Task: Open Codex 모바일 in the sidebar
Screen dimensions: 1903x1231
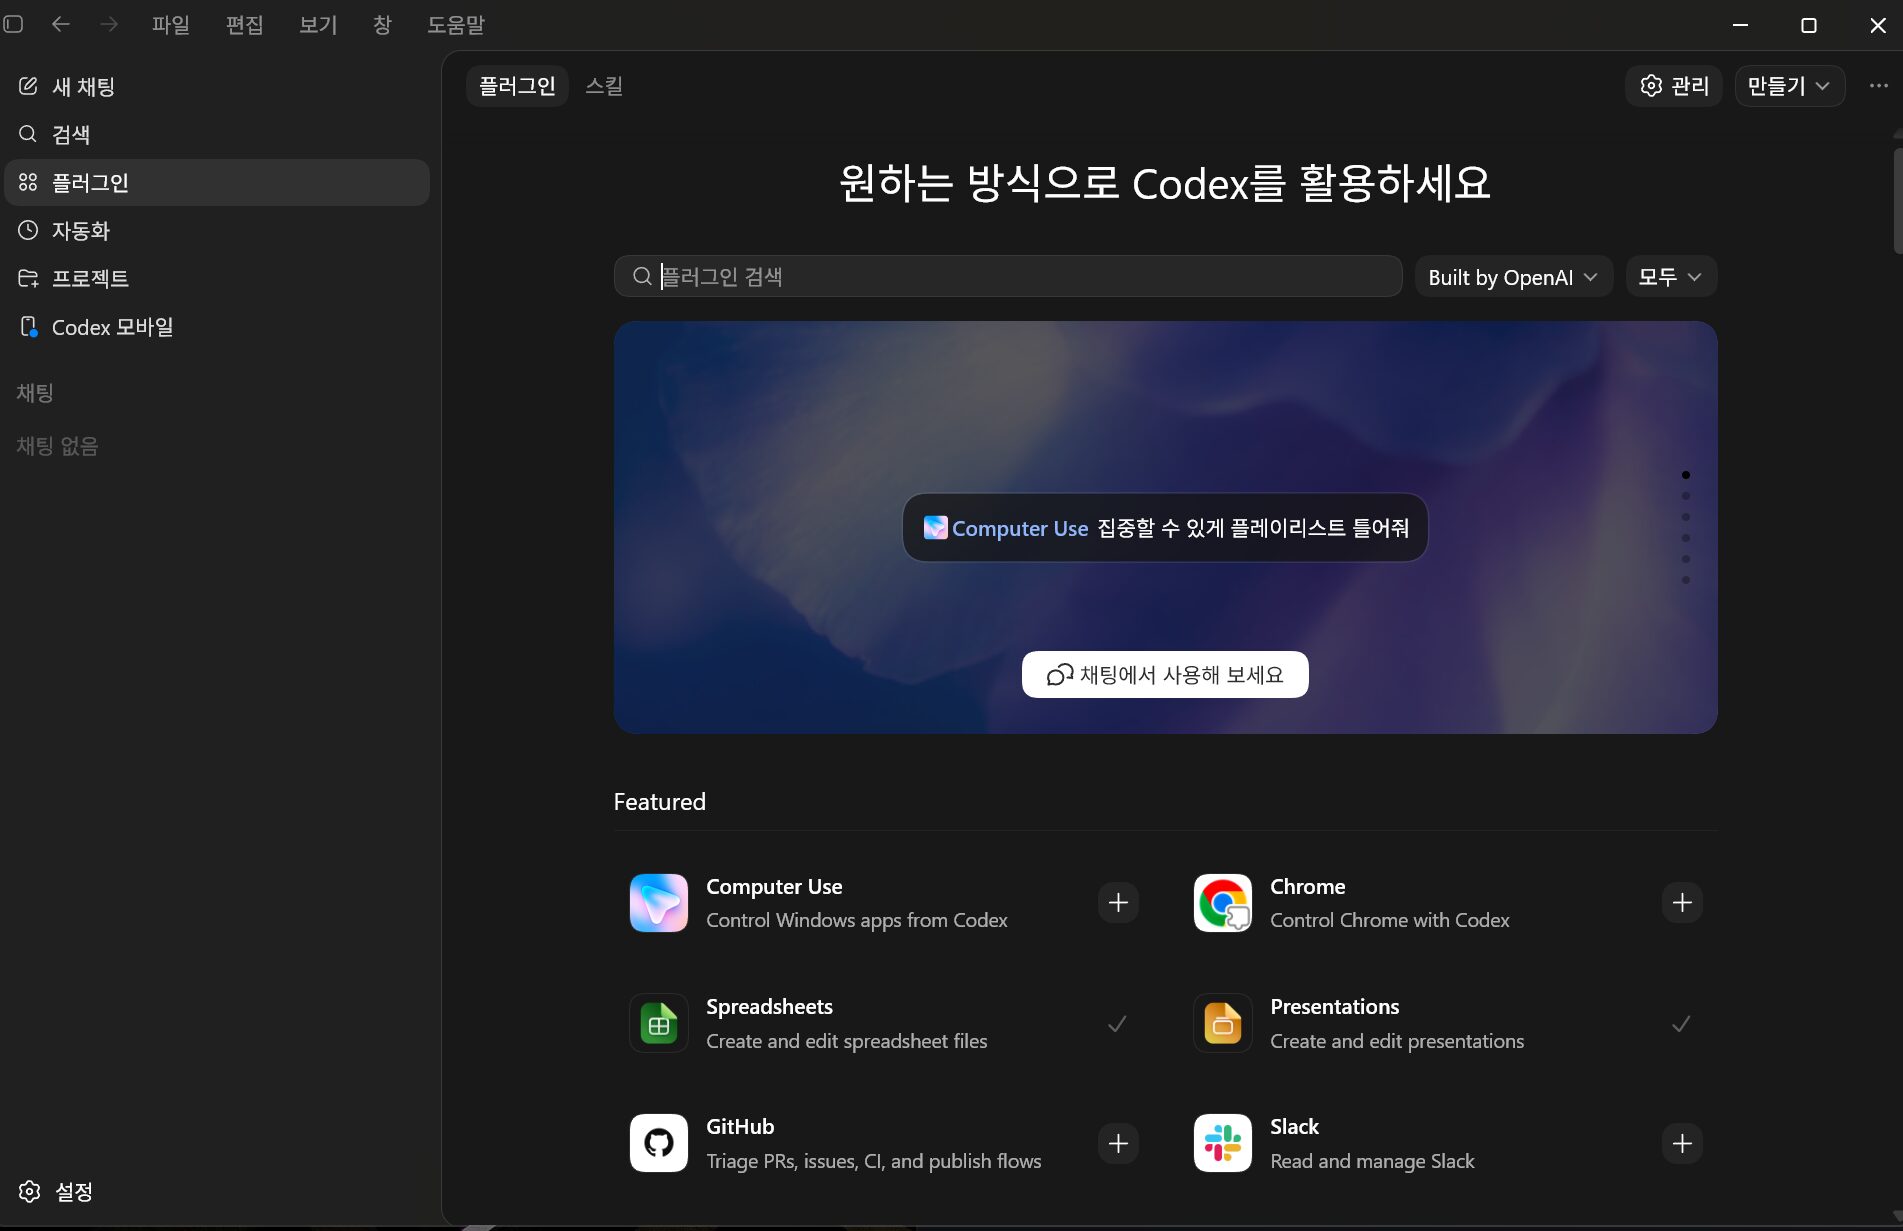Action: pyautogui.click(x=217, y=327)
